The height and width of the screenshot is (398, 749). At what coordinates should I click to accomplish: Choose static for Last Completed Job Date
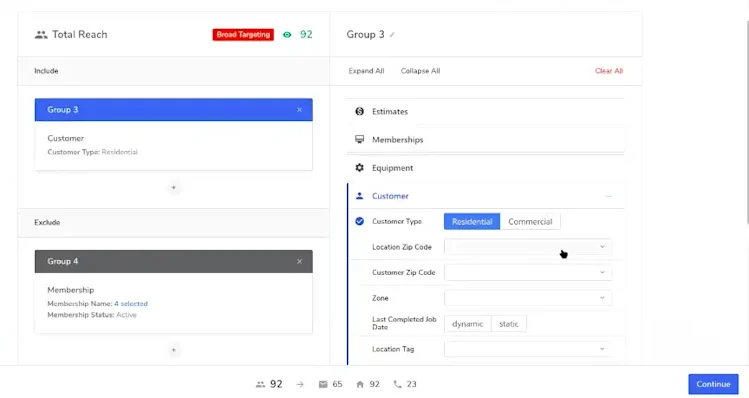point(509,324)
